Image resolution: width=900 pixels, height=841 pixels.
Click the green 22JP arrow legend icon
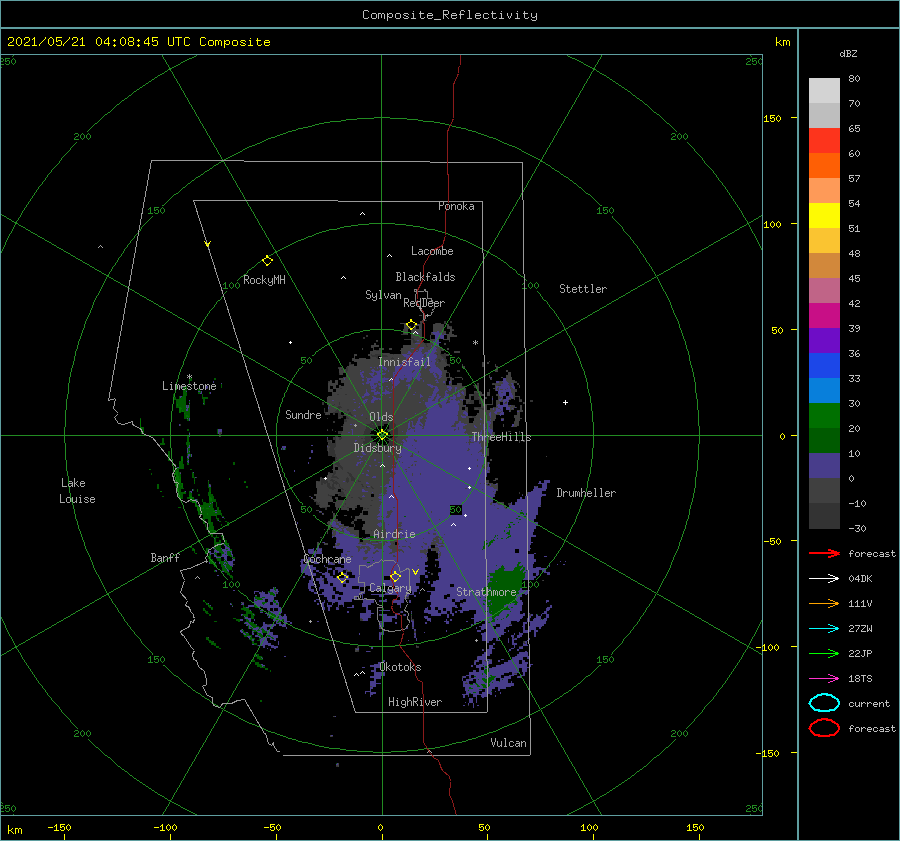(x=824, y=653)
